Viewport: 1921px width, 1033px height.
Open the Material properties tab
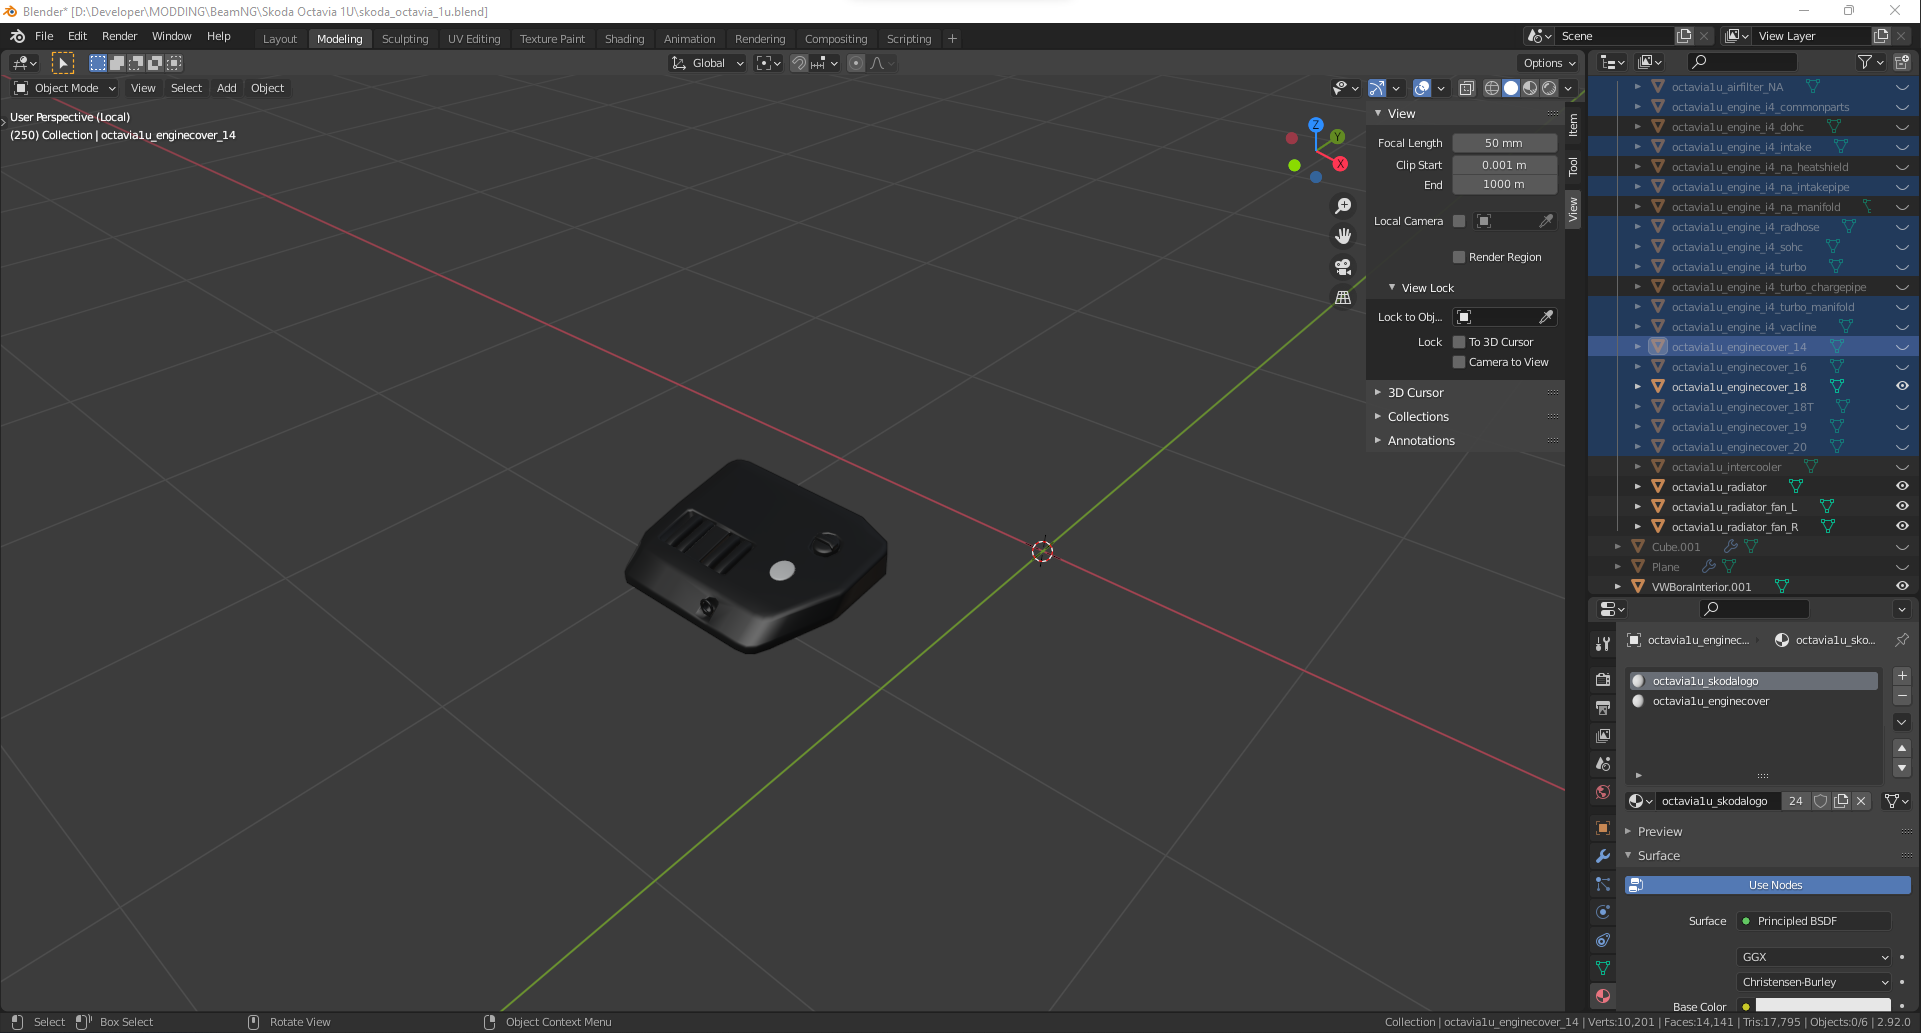pos(1603,996)
